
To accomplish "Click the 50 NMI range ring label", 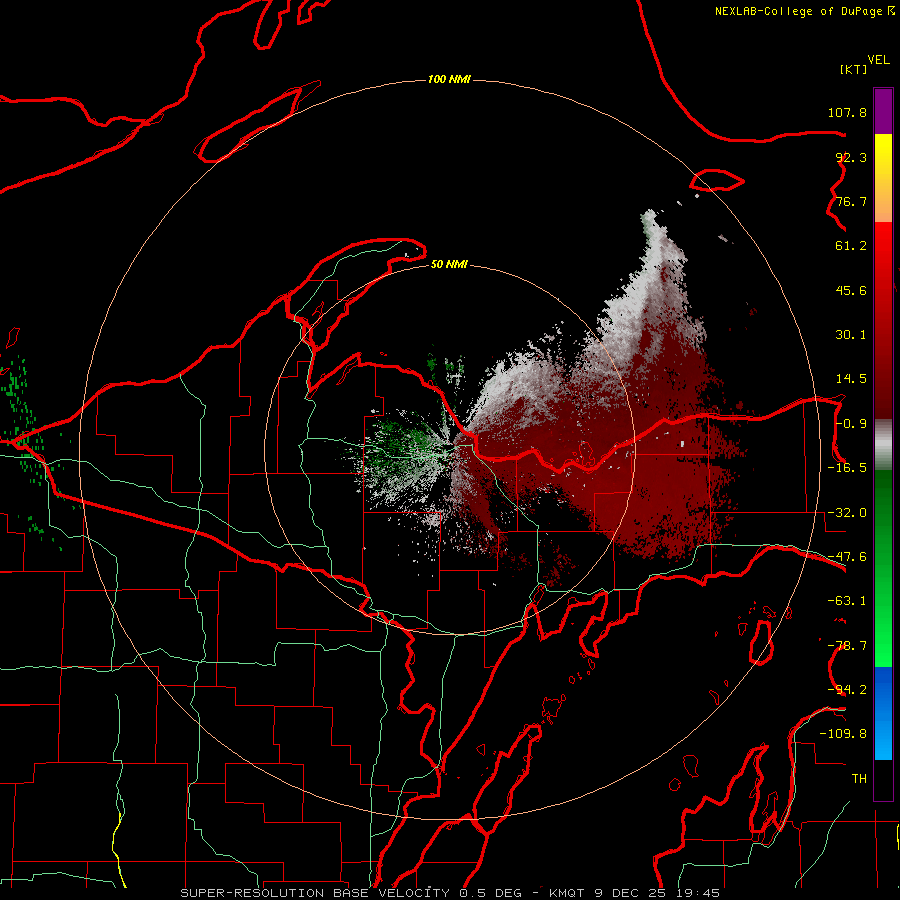I will [x=449, y=264].
